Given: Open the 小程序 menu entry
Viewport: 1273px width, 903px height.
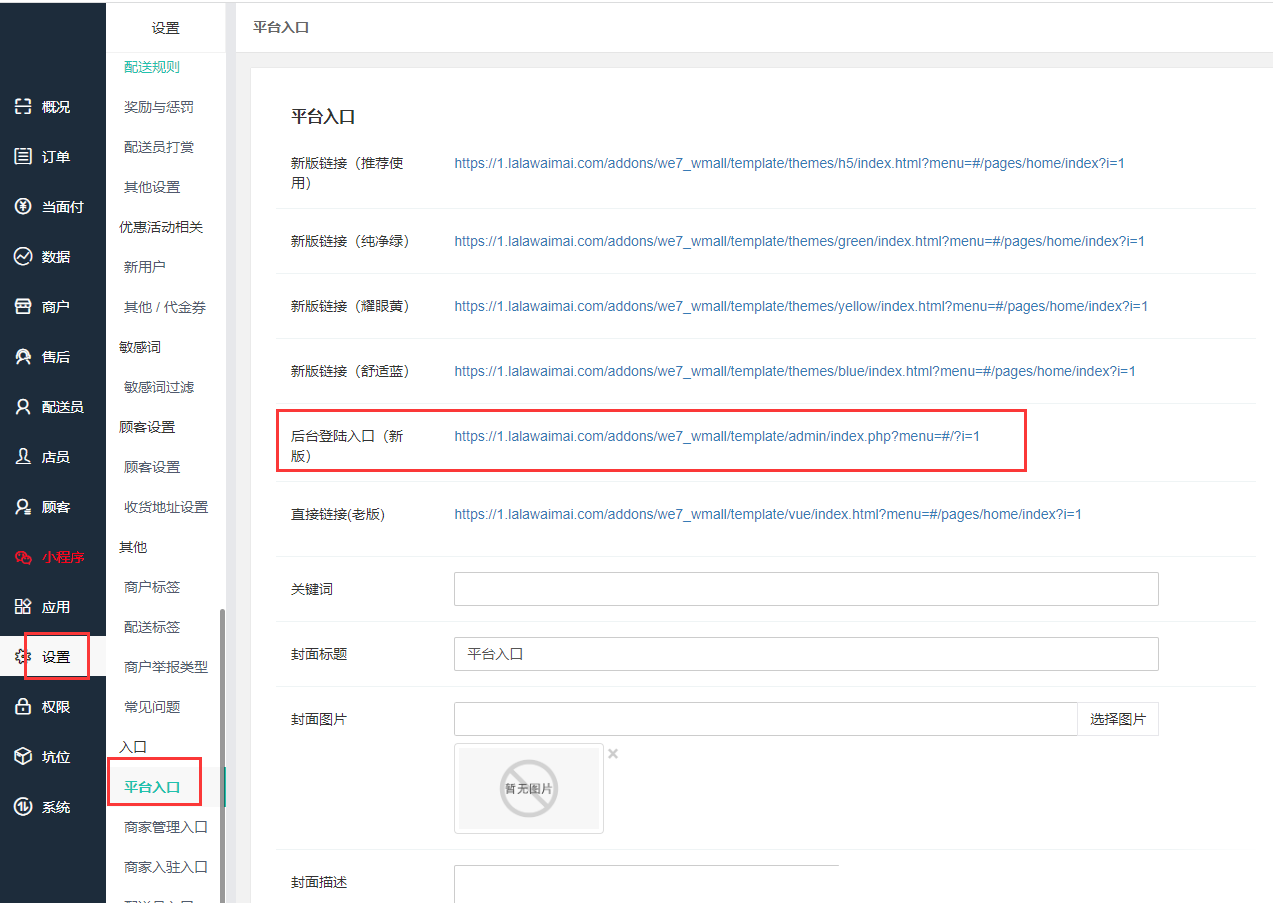Looking at the screenshot, I should (63, 557).
